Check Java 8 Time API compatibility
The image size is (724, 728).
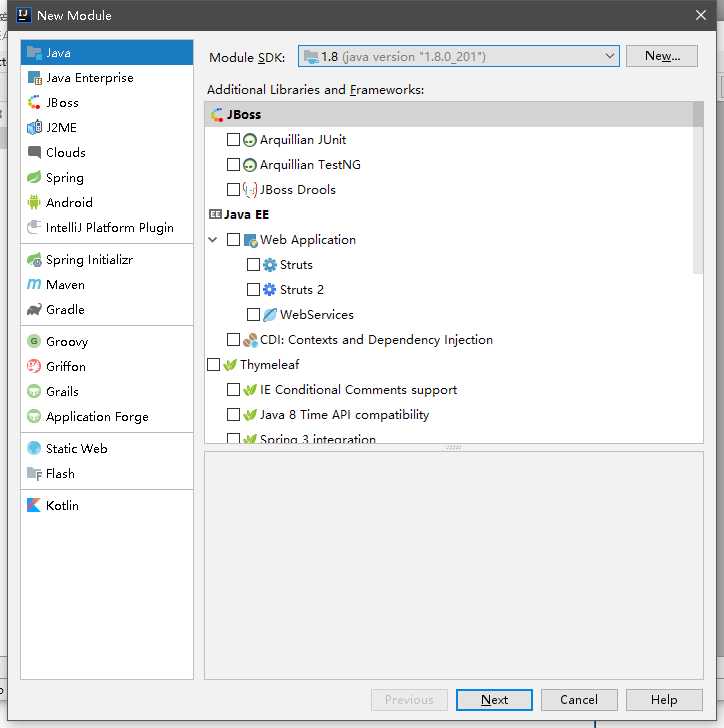pyautogui.click(x=233, y=414)
